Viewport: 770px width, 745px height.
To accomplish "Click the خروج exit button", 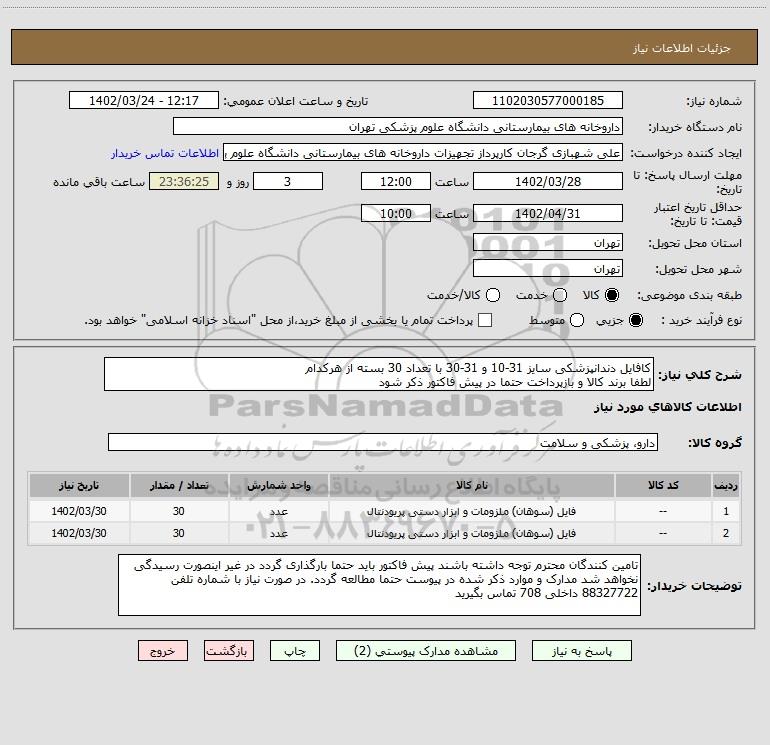I will pos(163,651).
